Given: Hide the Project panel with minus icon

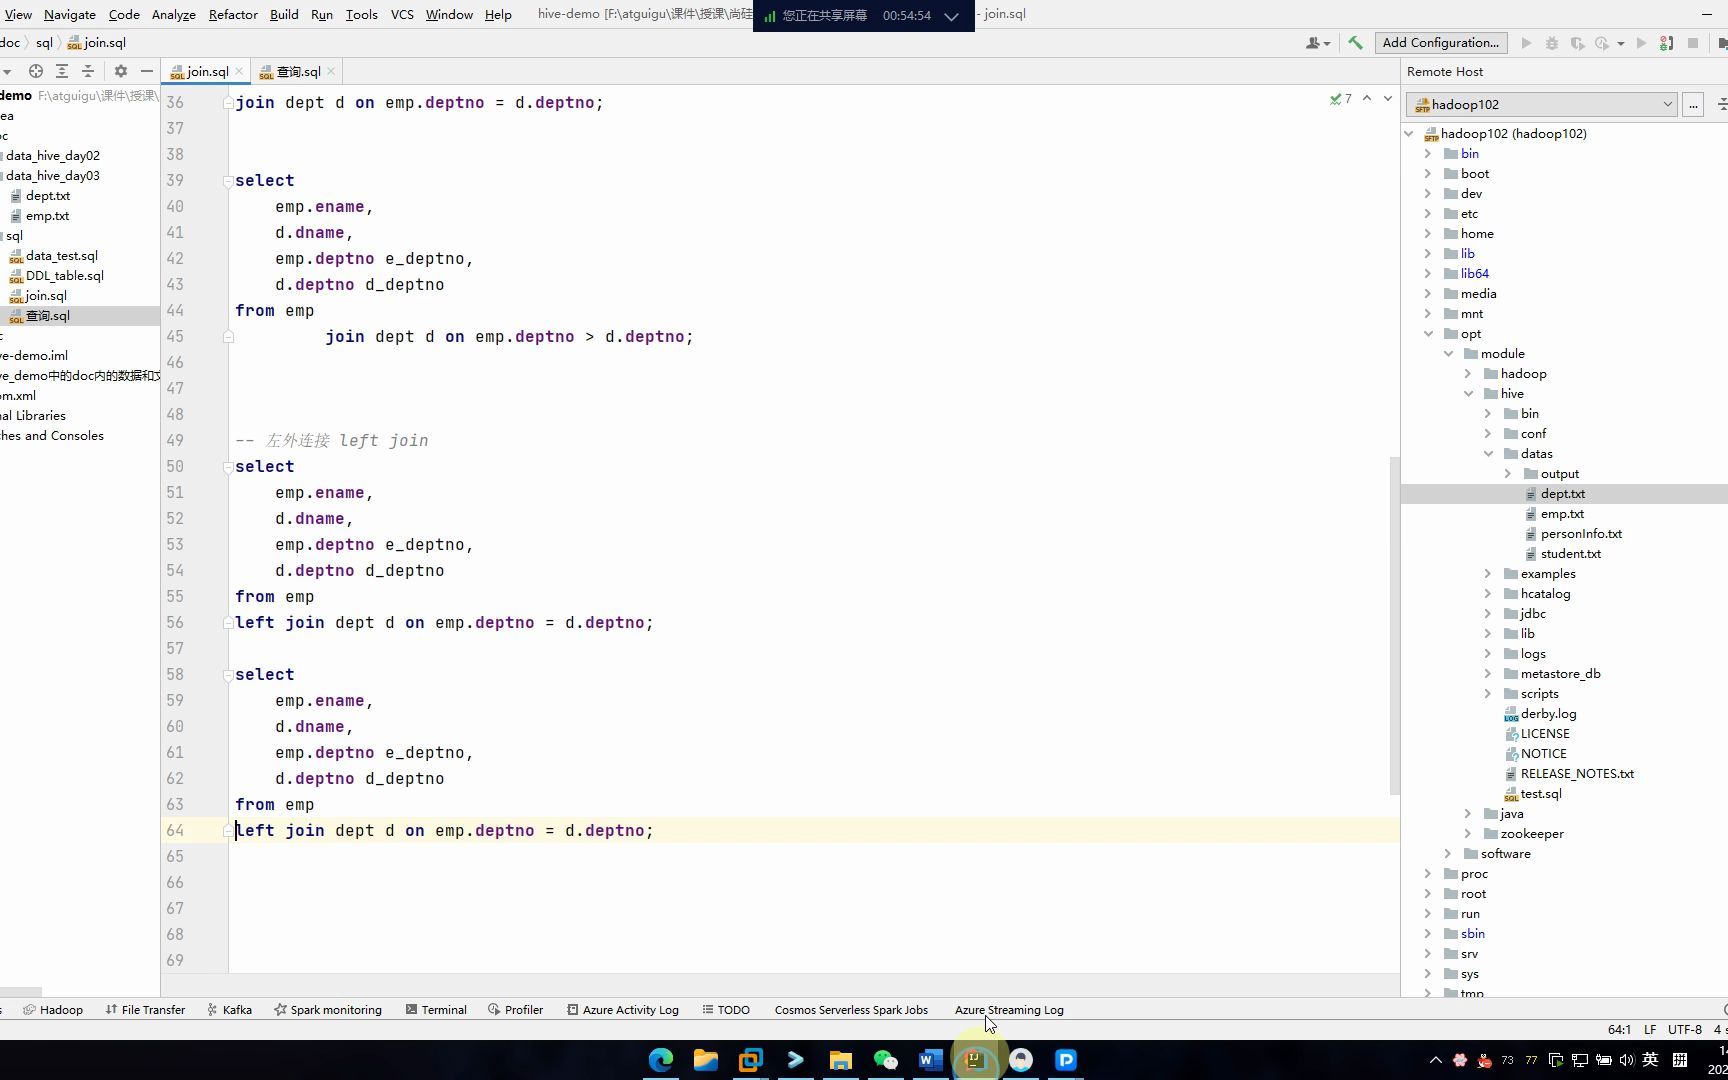Looking at the screenshot, I should 147,71.
